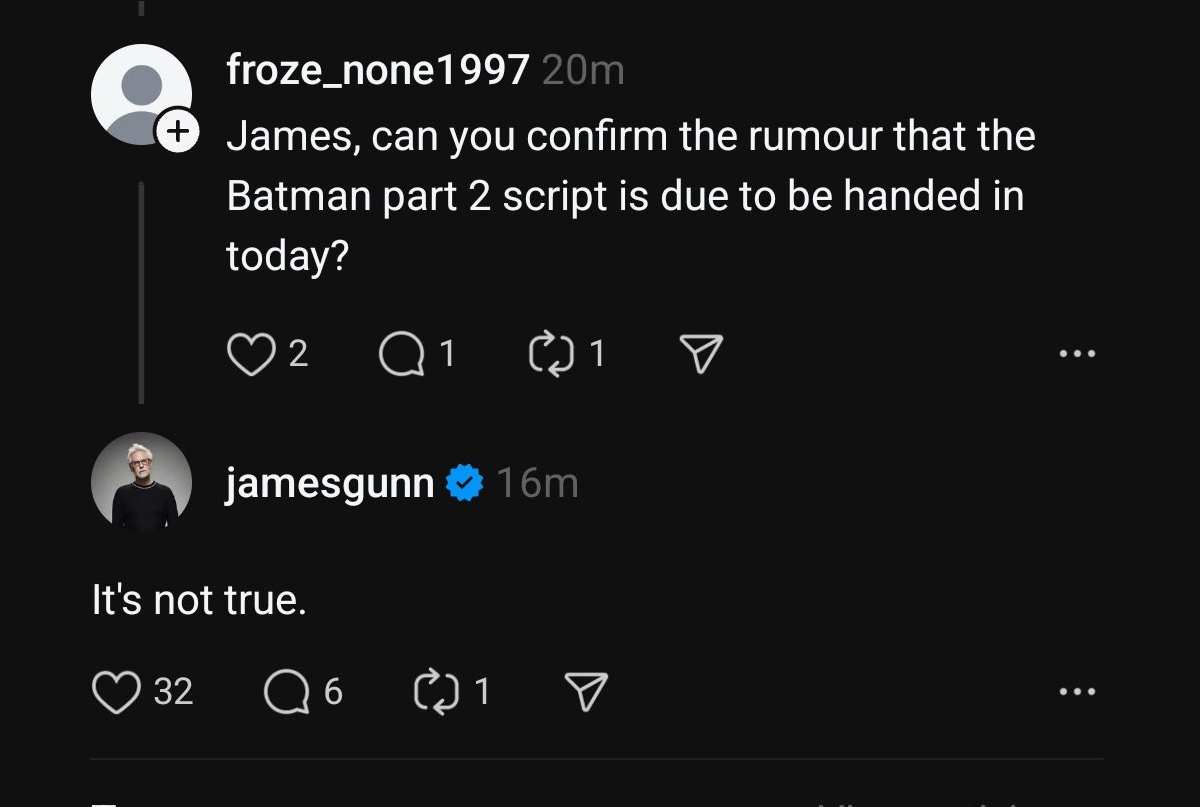The width and height of the screenshot is (1200, 807).
Task: Open more options menu for jamesgunn's reply
Action: tap(1078, 692)
